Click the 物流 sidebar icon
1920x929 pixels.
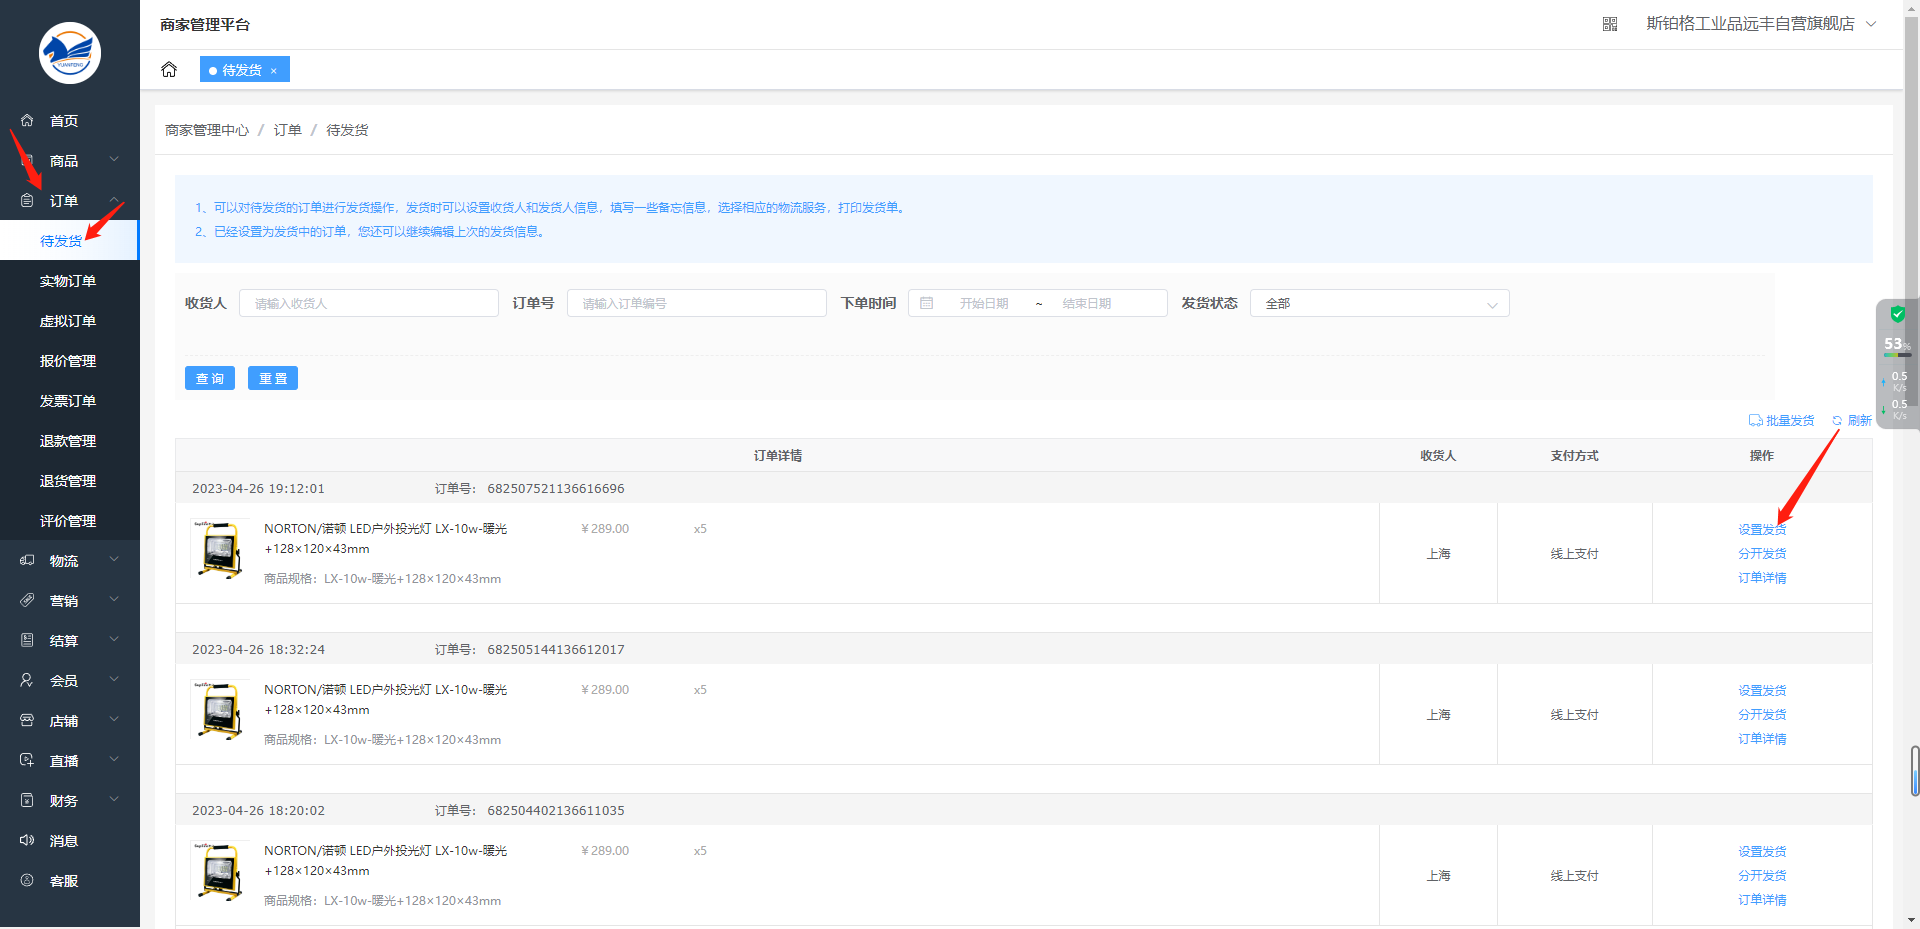click(x=27, y=560)
